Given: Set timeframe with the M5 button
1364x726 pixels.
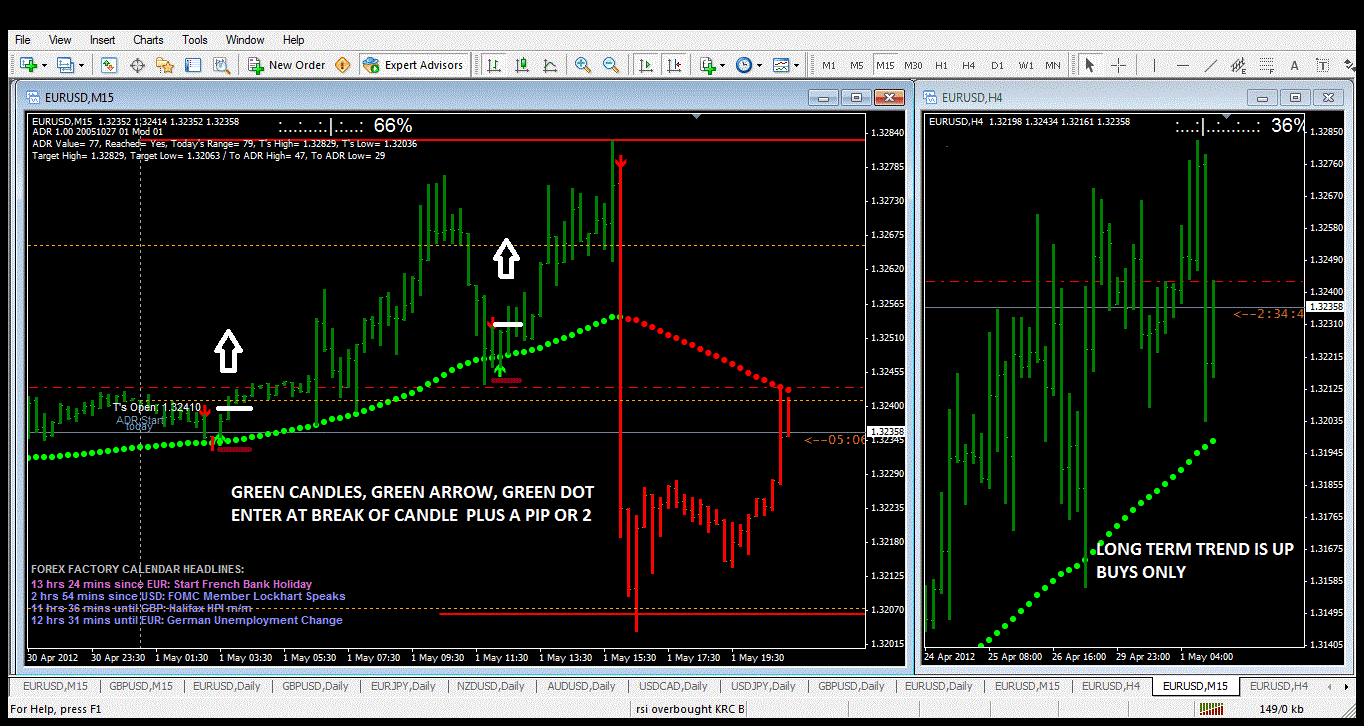Looking at the screenshot, I should tap(857, 65).
